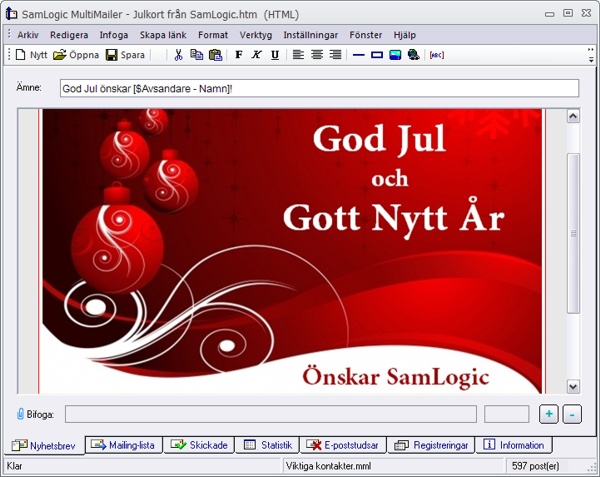The height and width of the screenshot is (477, 600).
Task: Create a new document with Nytt
Action: point(31,55)
